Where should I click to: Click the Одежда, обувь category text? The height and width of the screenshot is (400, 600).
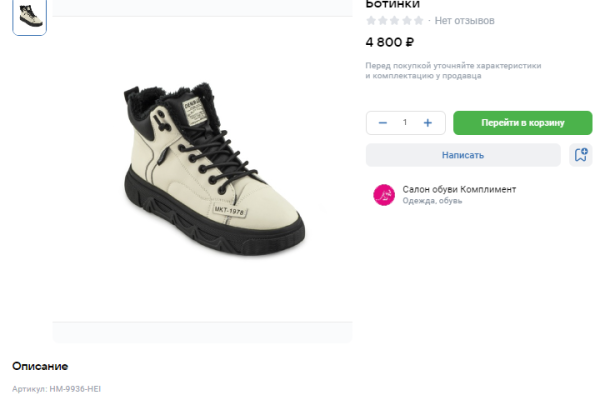tap(432, 201)
